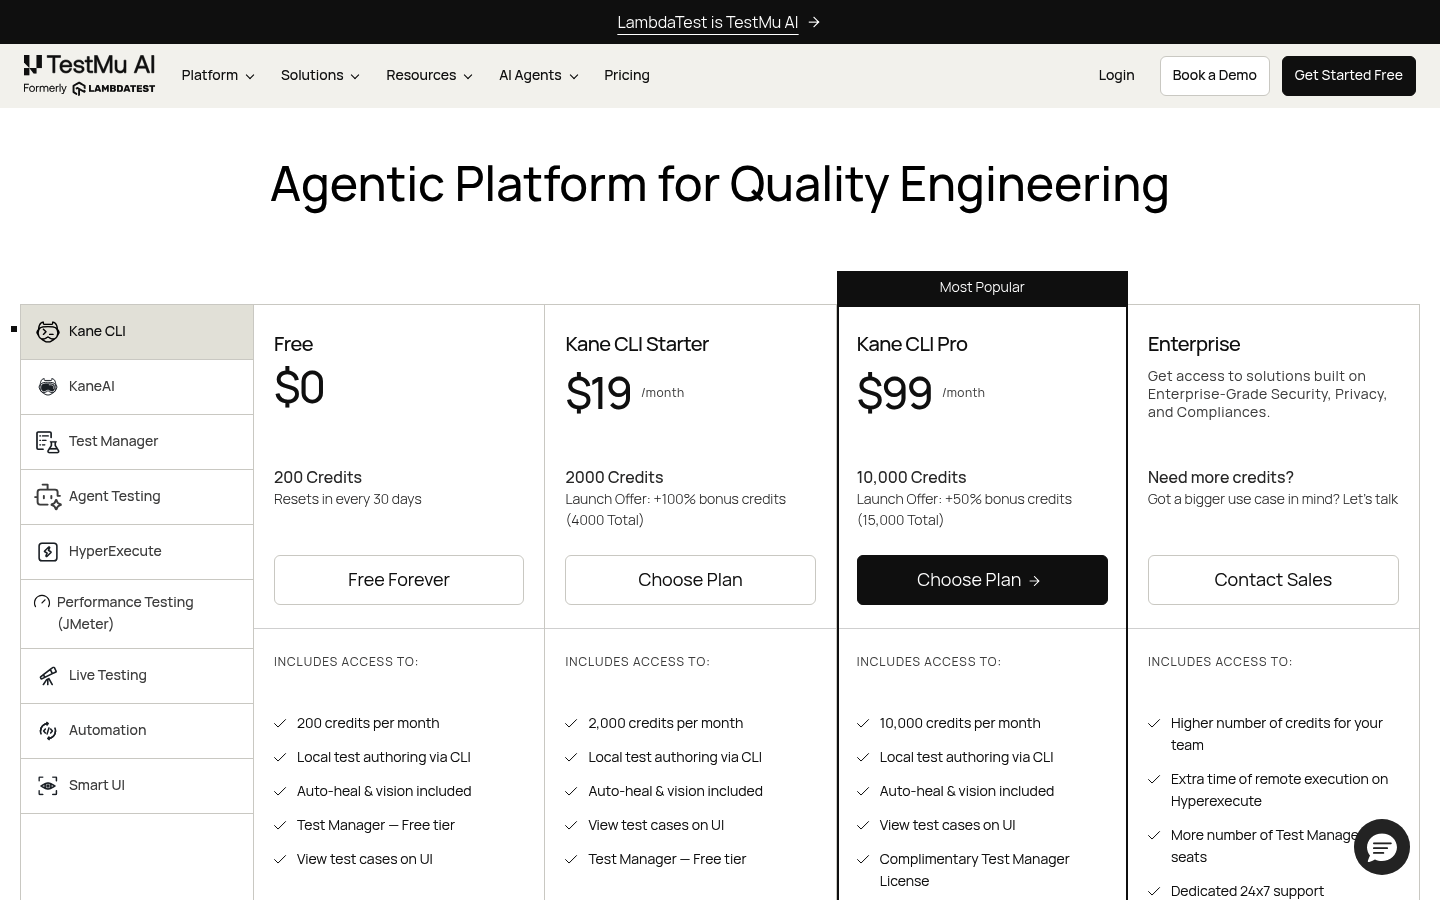Click the KaneAI sidebar icon
Screen dimensions: 1440x900
48,387
